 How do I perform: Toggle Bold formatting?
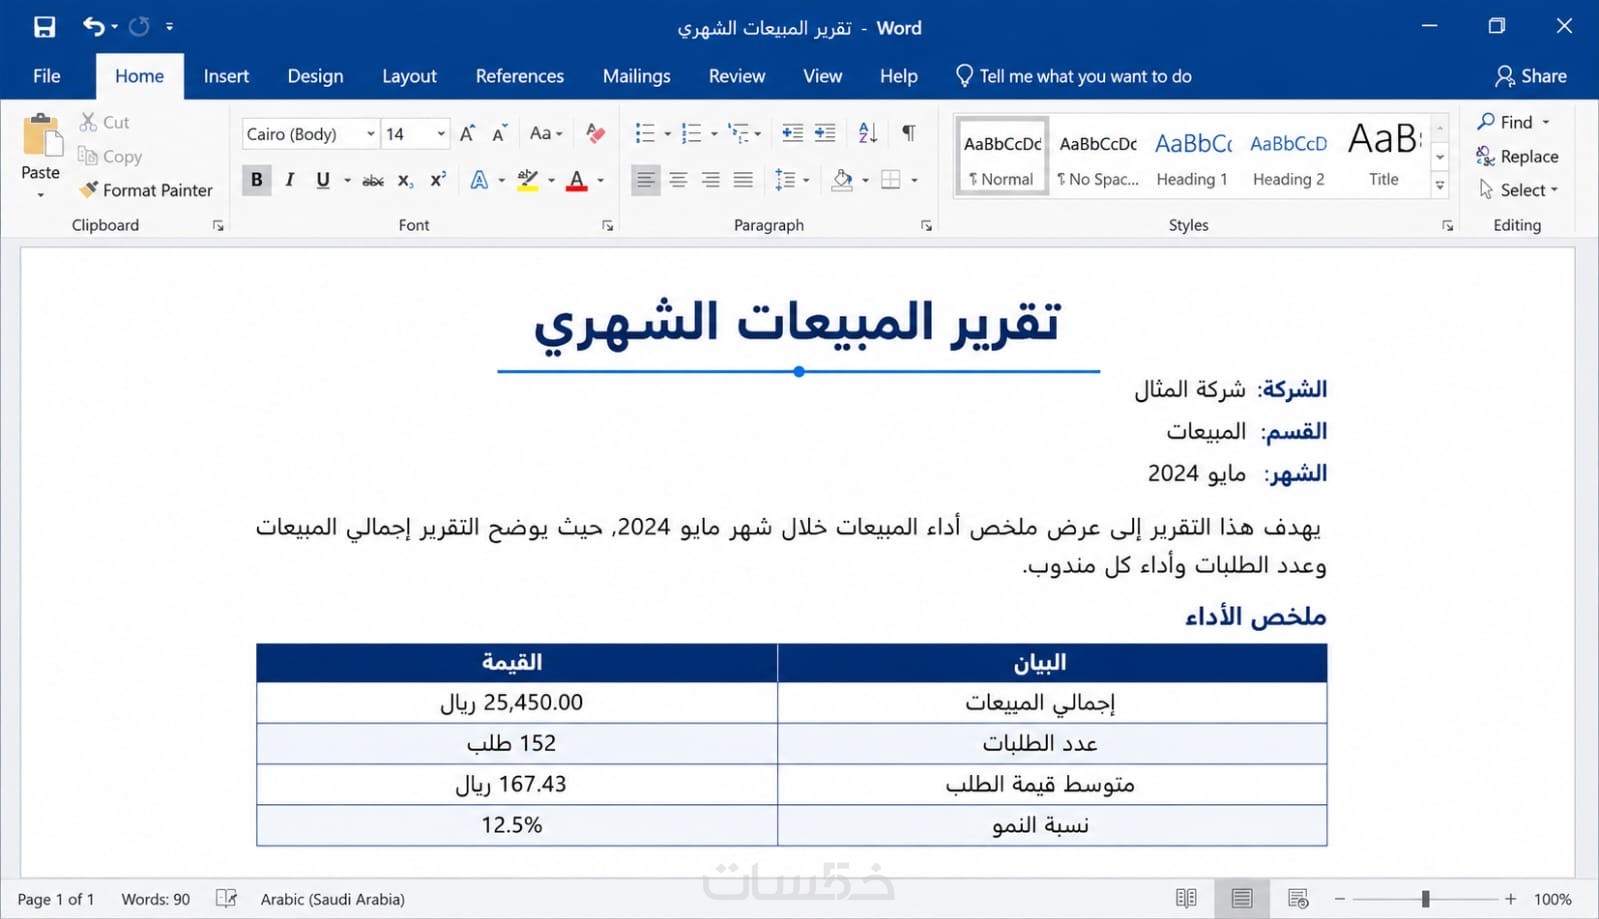(257, 180)
